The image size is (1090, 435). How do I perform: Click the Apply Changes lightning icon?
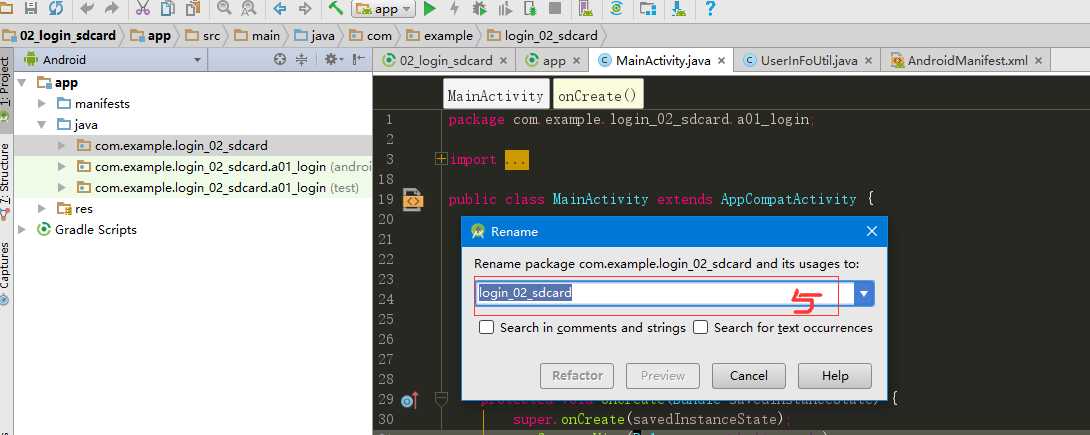point(454,8)
